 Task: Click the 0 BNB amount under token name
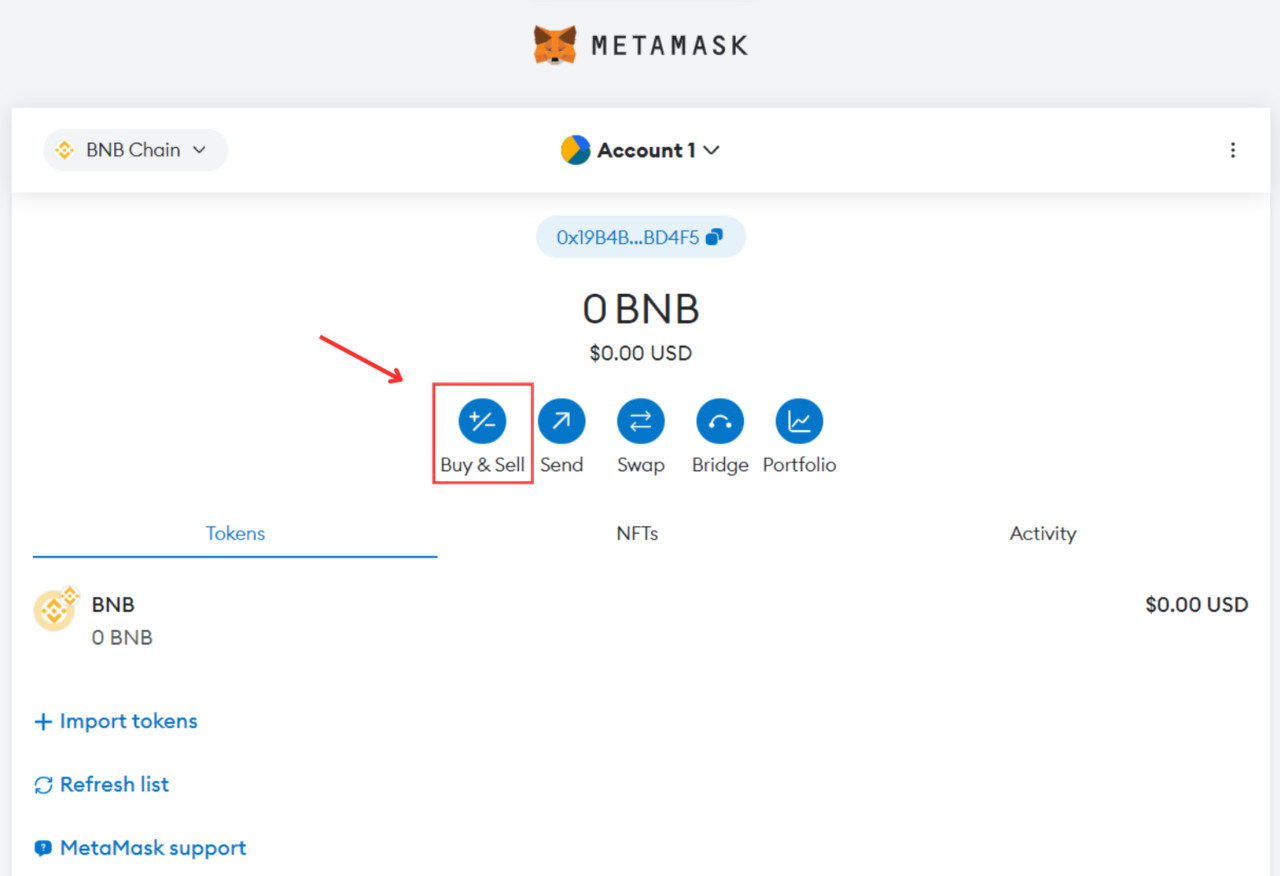[x=122, y=638]
